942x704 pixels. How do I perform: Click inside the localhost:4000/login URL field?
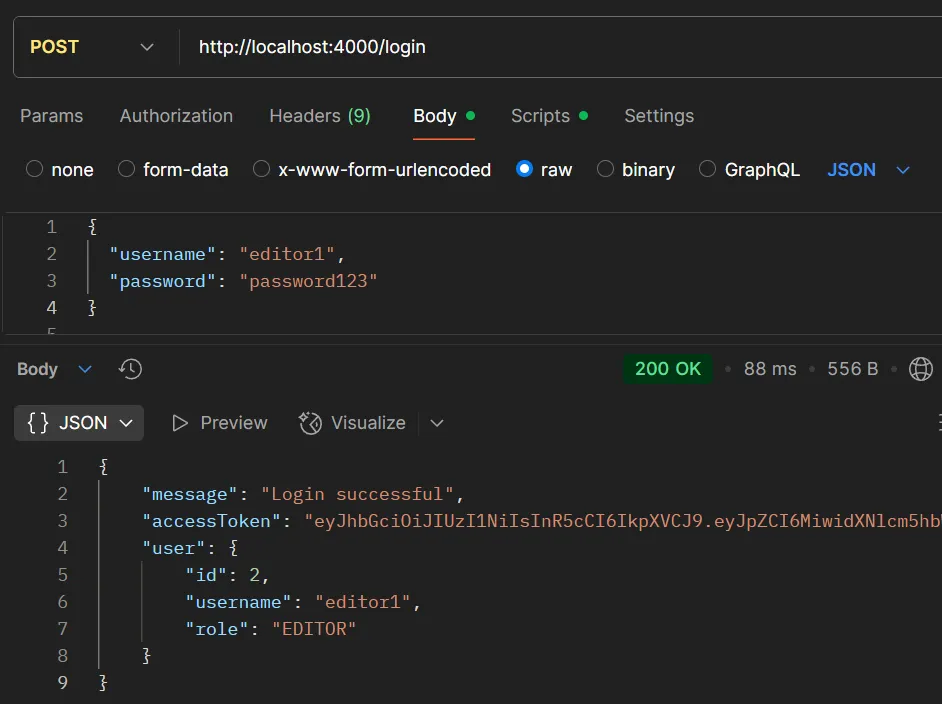tap(312, 46)
